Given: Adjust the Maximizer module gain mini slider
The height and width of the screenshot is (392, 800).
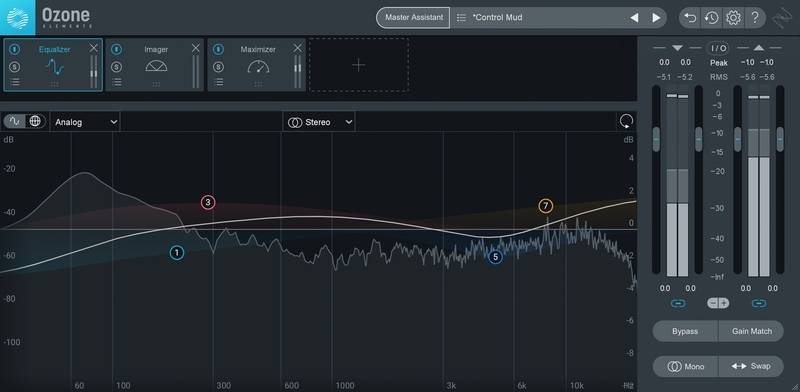Looking at the screenshot, I should pyautogui.click(x=297, y=69).
